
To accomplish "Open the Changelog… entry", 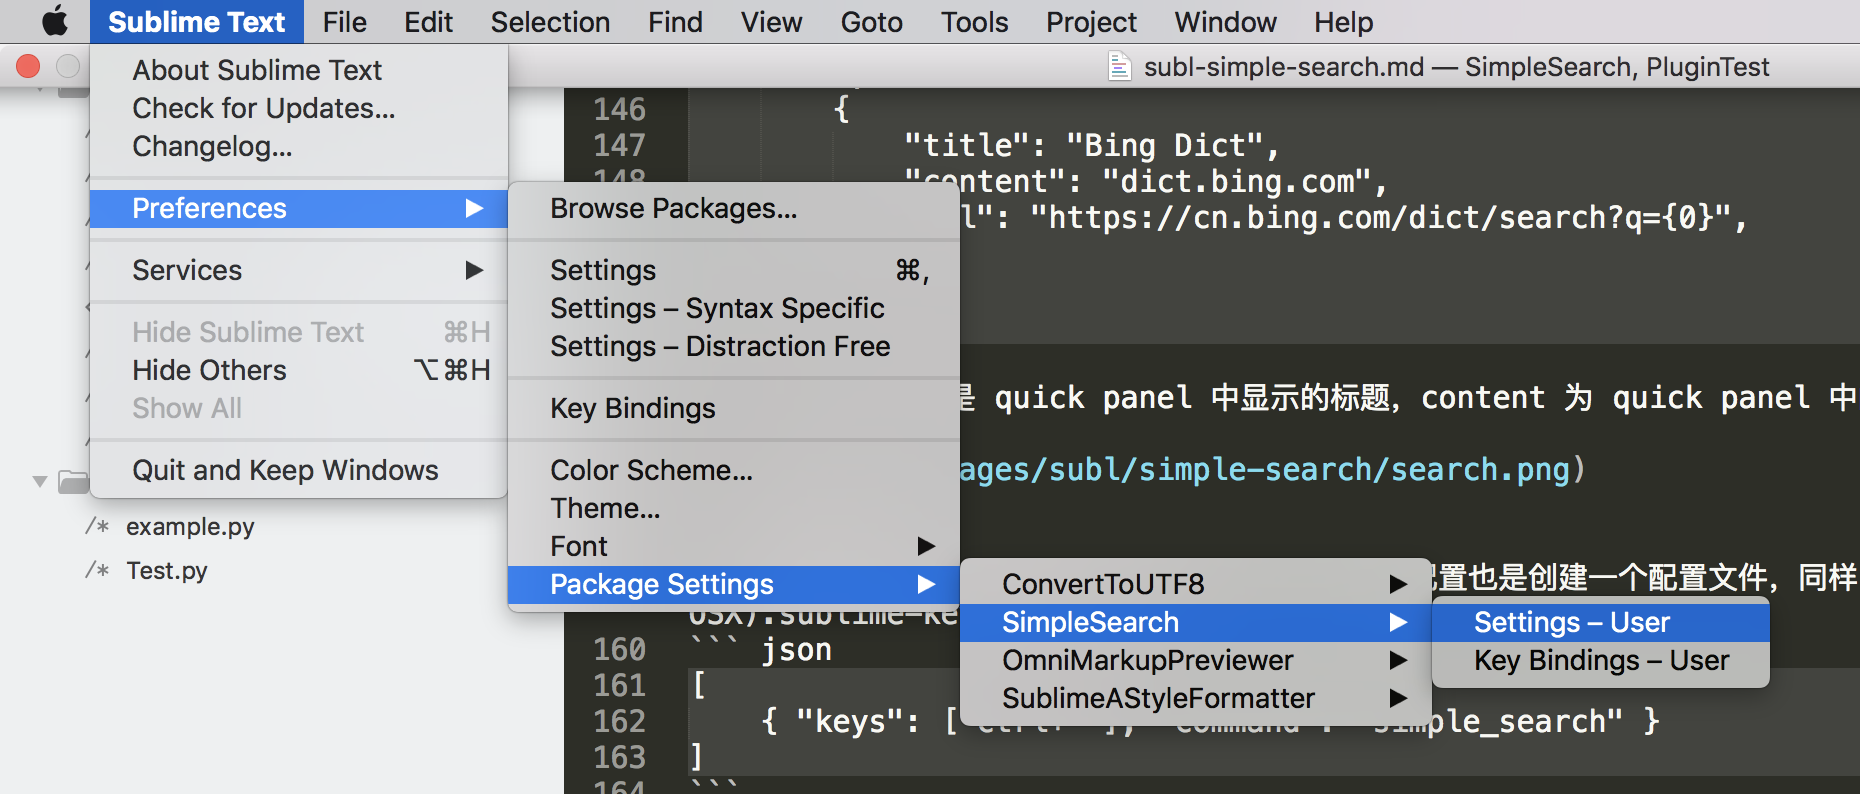I will pos(299,146).
